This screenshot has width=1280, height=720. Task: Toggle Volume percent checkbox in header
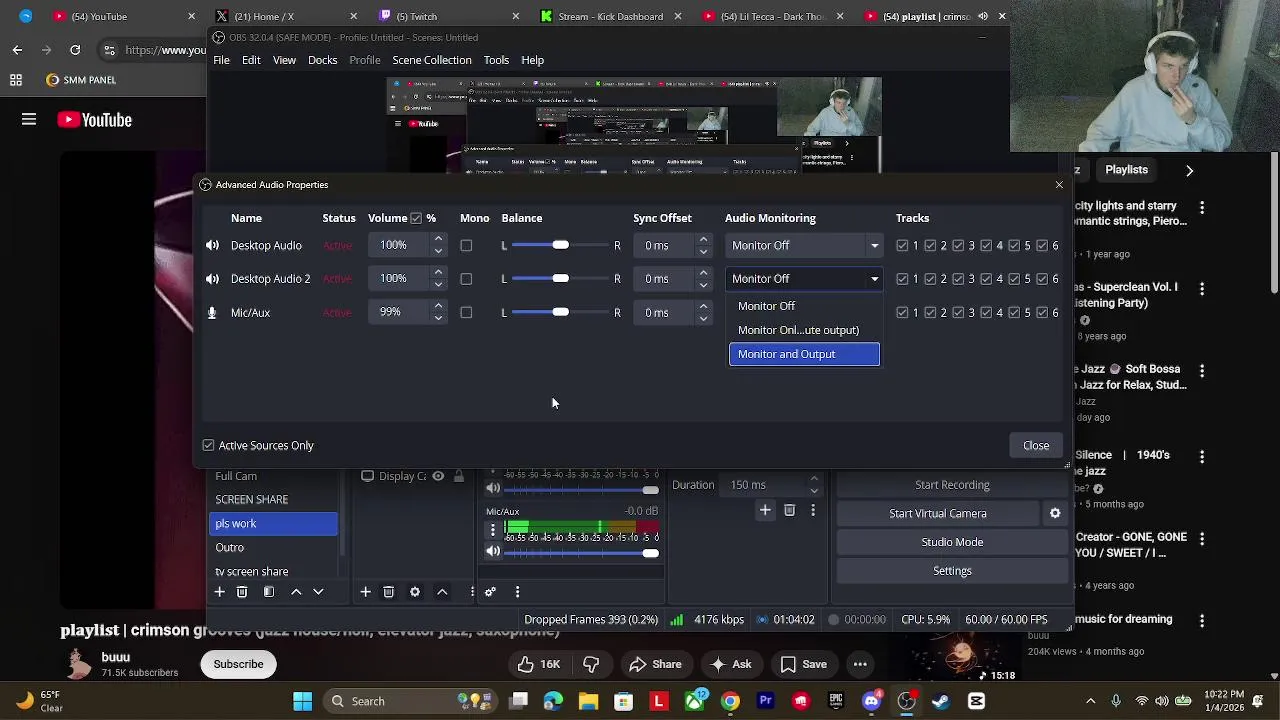(416, 218)
